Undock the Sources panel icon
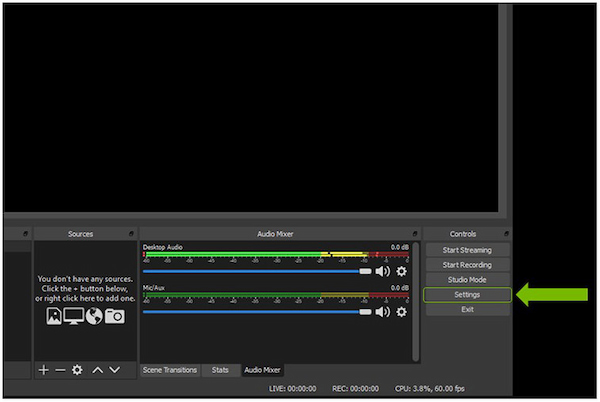This screenshot has width=600, height=402. click(131, 233)
